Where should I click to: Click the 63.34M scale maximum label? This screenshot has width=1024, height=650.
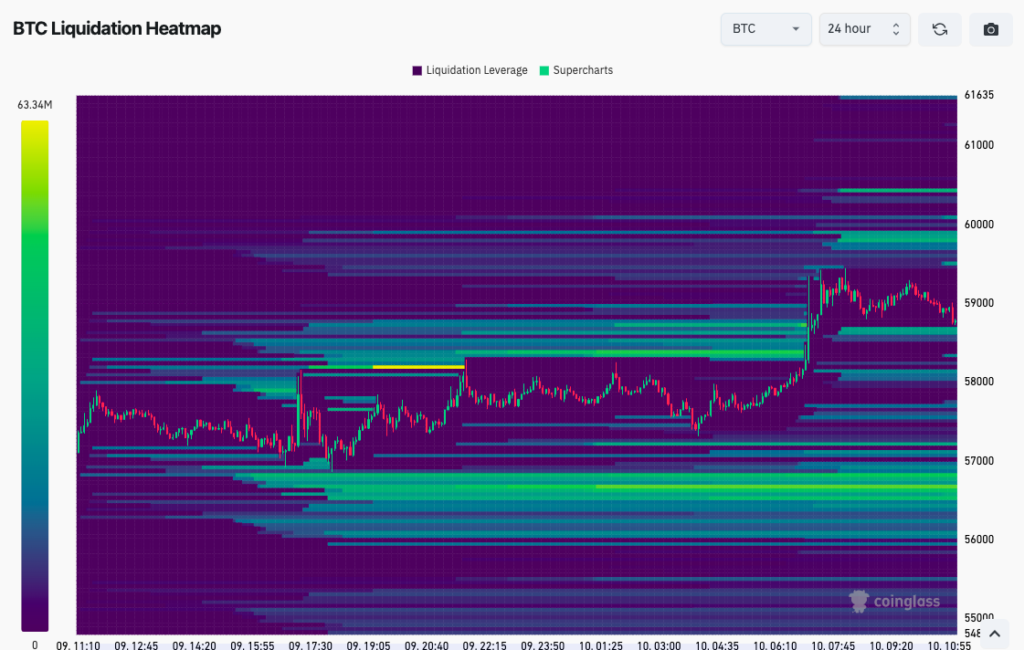tap(35, 104)
